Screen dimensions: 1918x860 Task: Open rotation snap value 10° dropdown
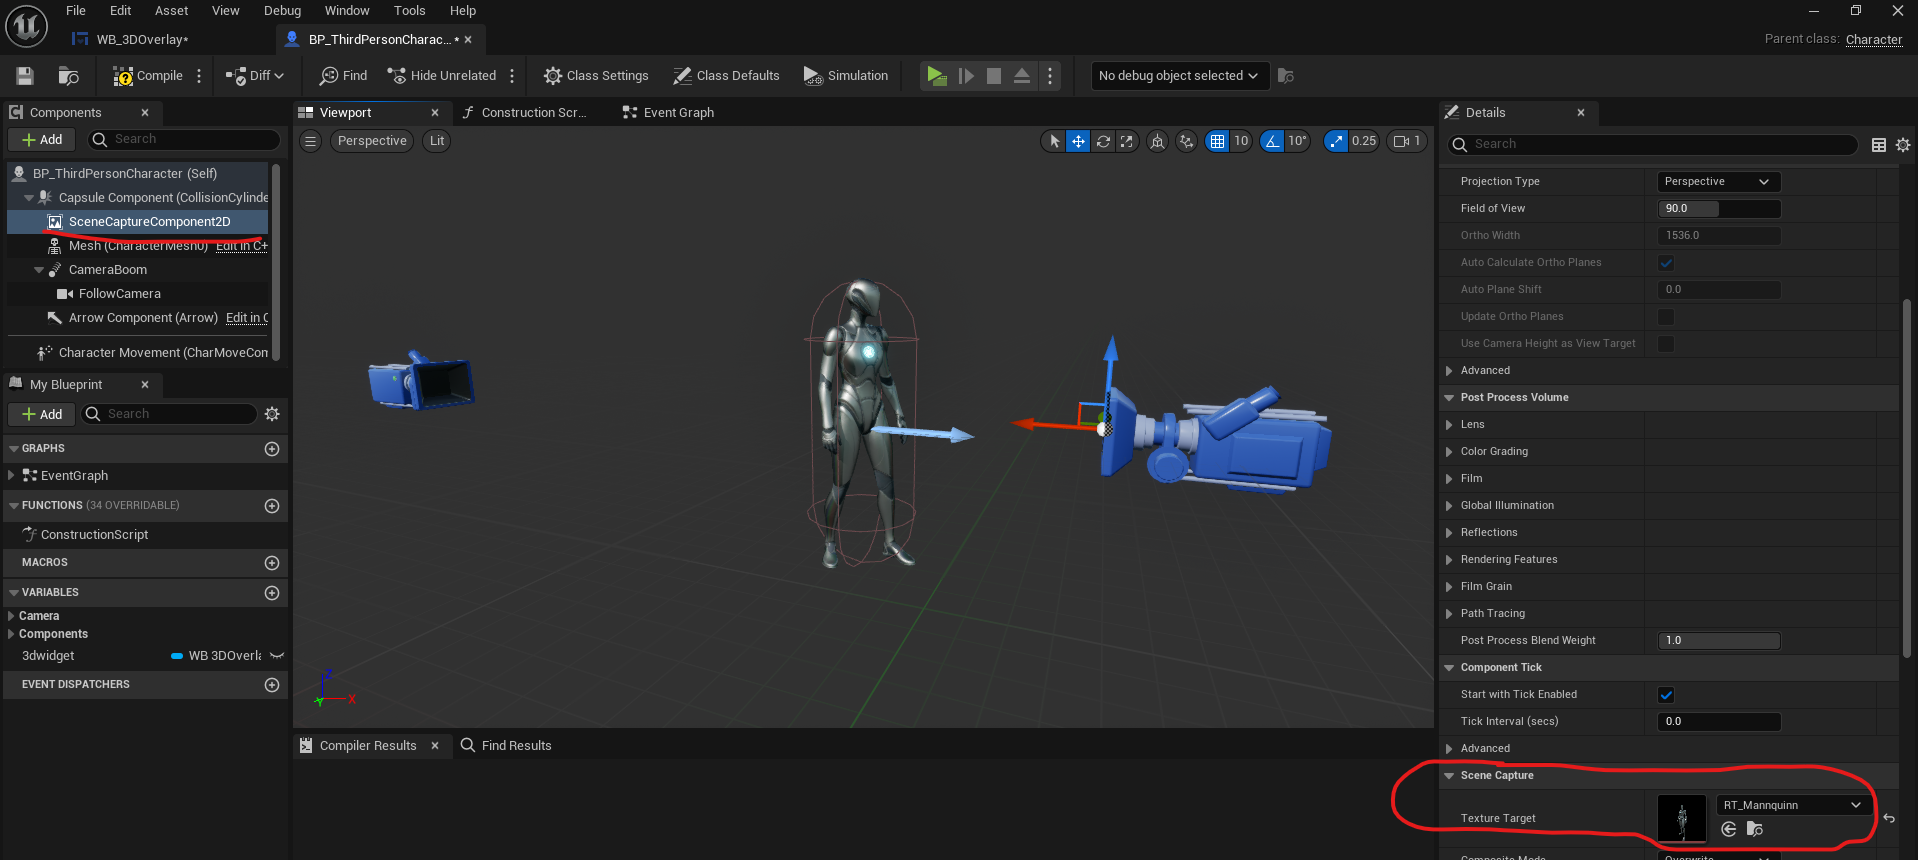[x=1297, y=141]
